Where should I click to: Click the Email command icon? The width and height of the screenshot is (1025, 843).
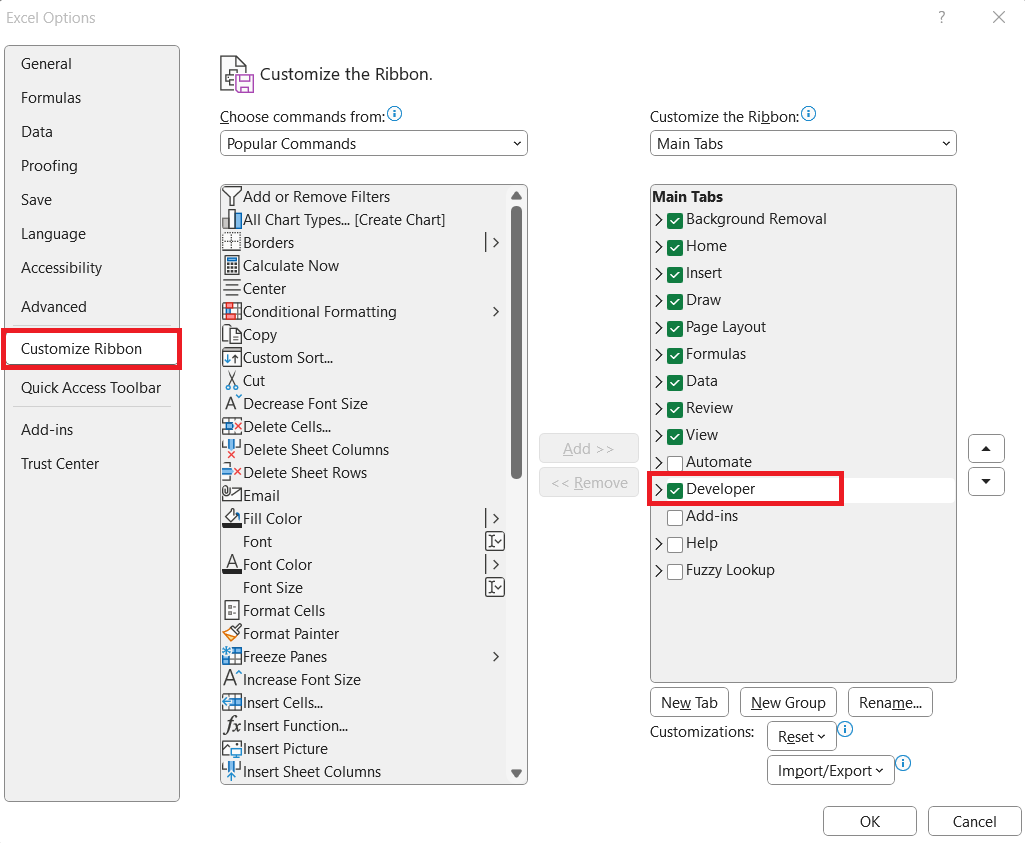[x=231, y=493]
